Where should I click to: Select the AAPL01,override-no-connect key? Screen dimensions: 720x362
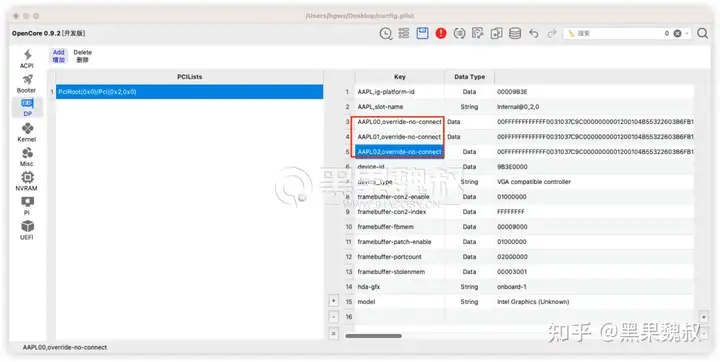tap(399, 136)
